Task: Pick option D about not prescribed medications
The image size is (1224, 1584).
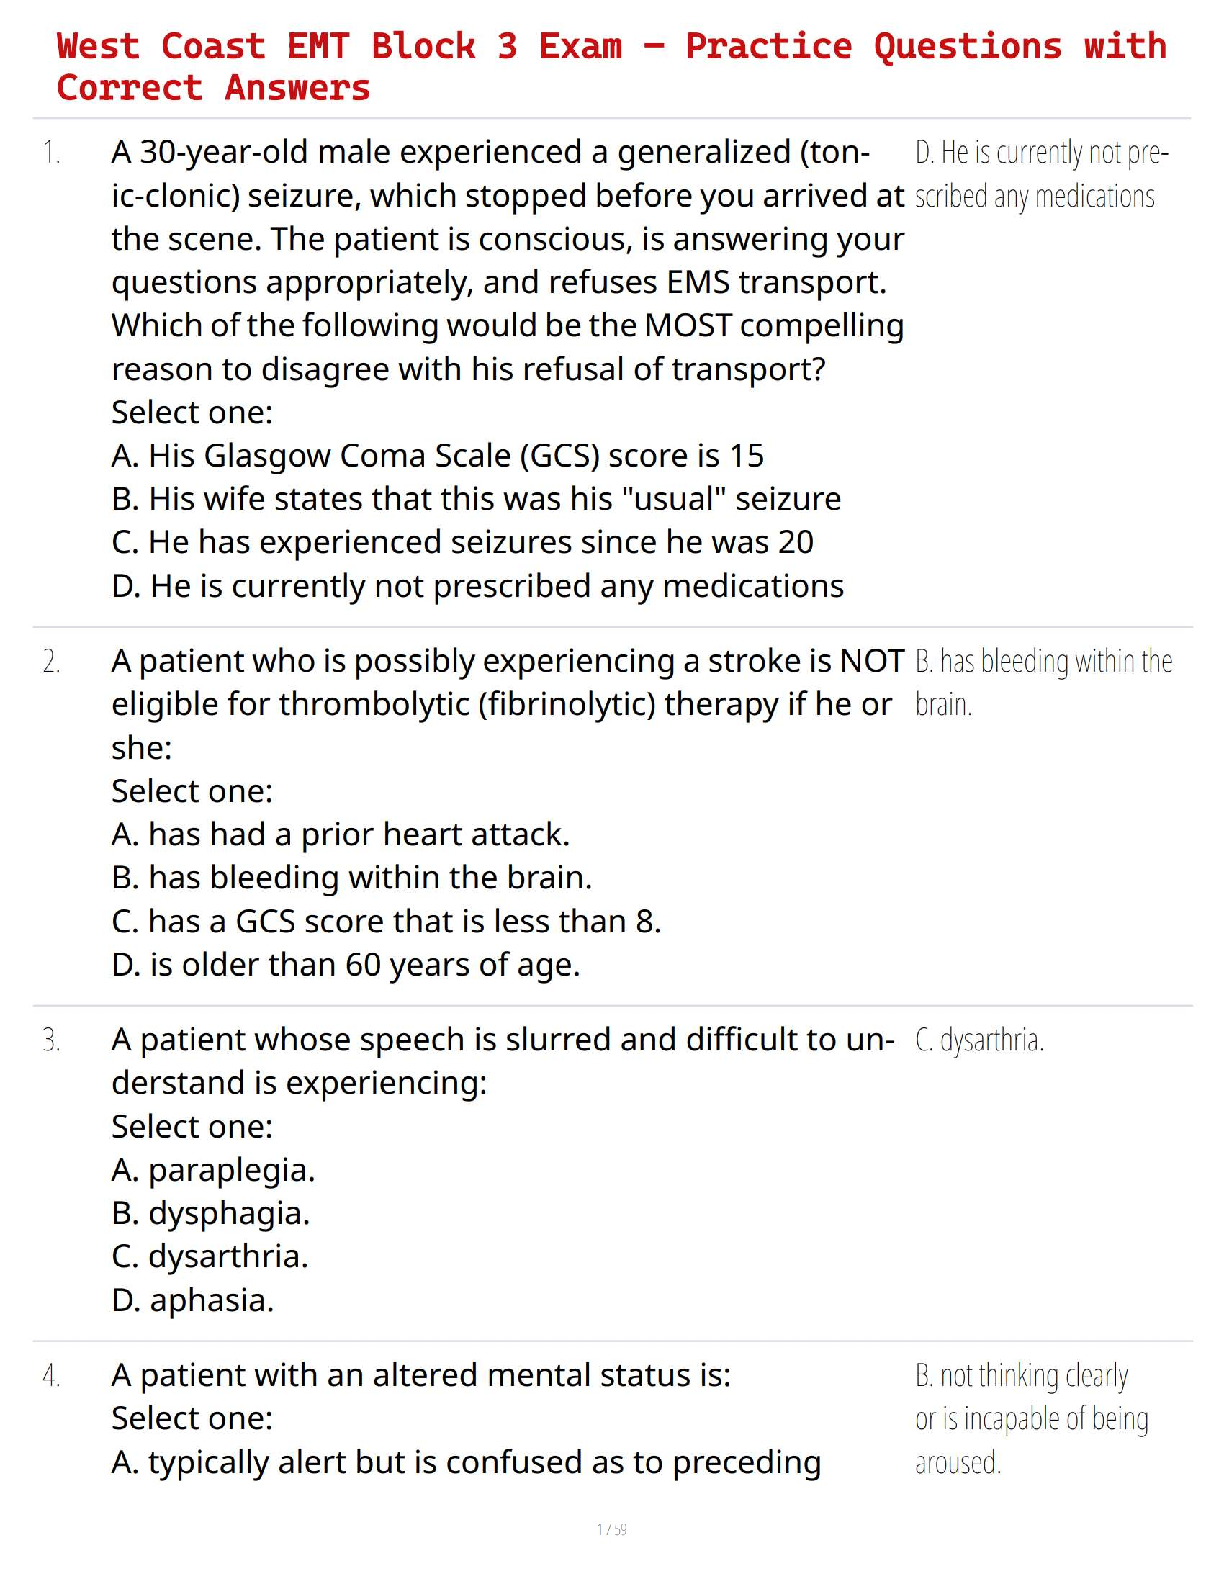Action: pyautogui.click(x=477, y=586)
